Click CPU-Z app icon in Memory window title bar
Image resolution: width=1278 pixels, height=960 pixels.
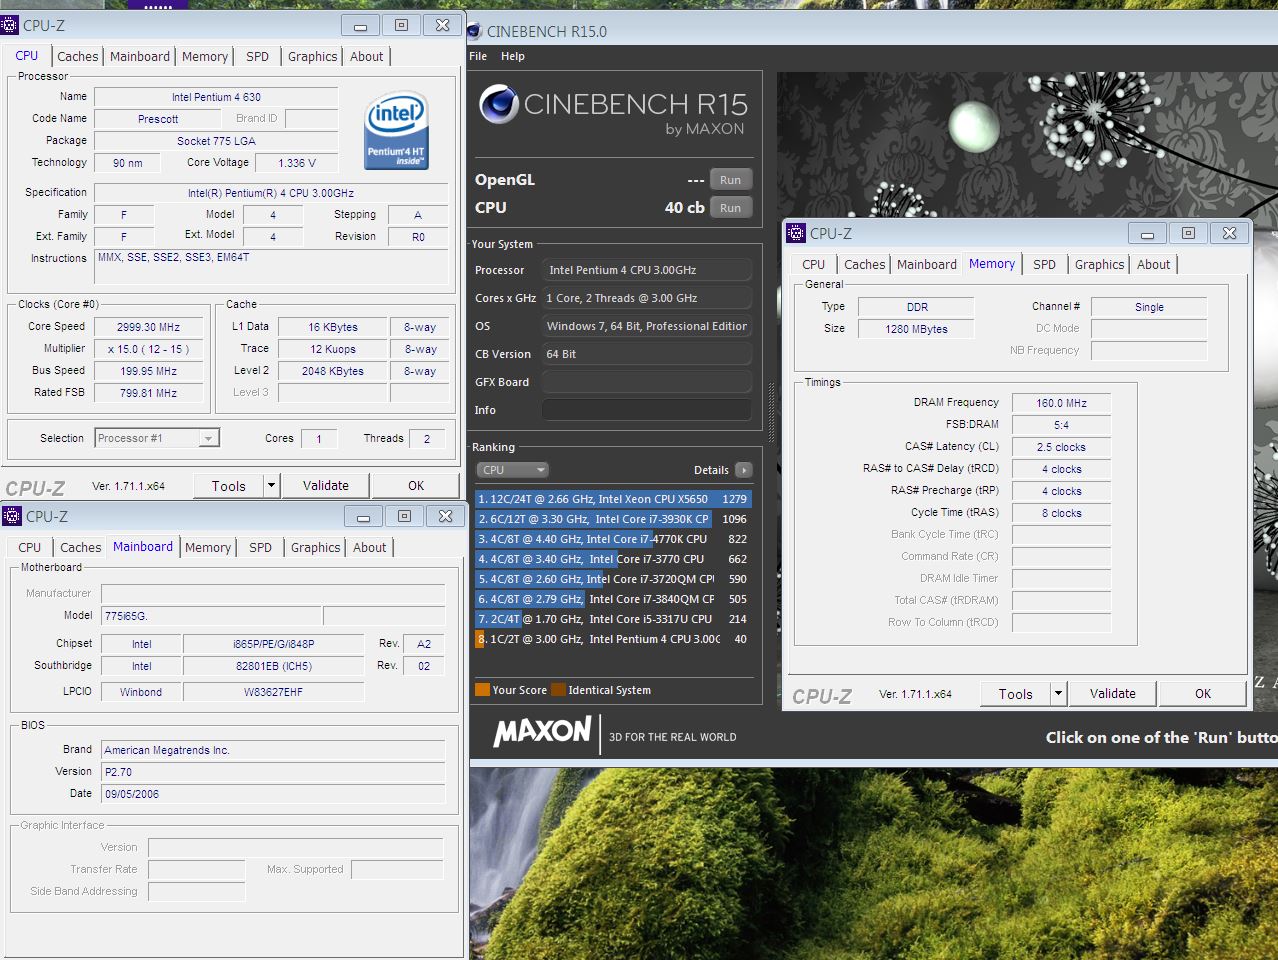(796, 233)
